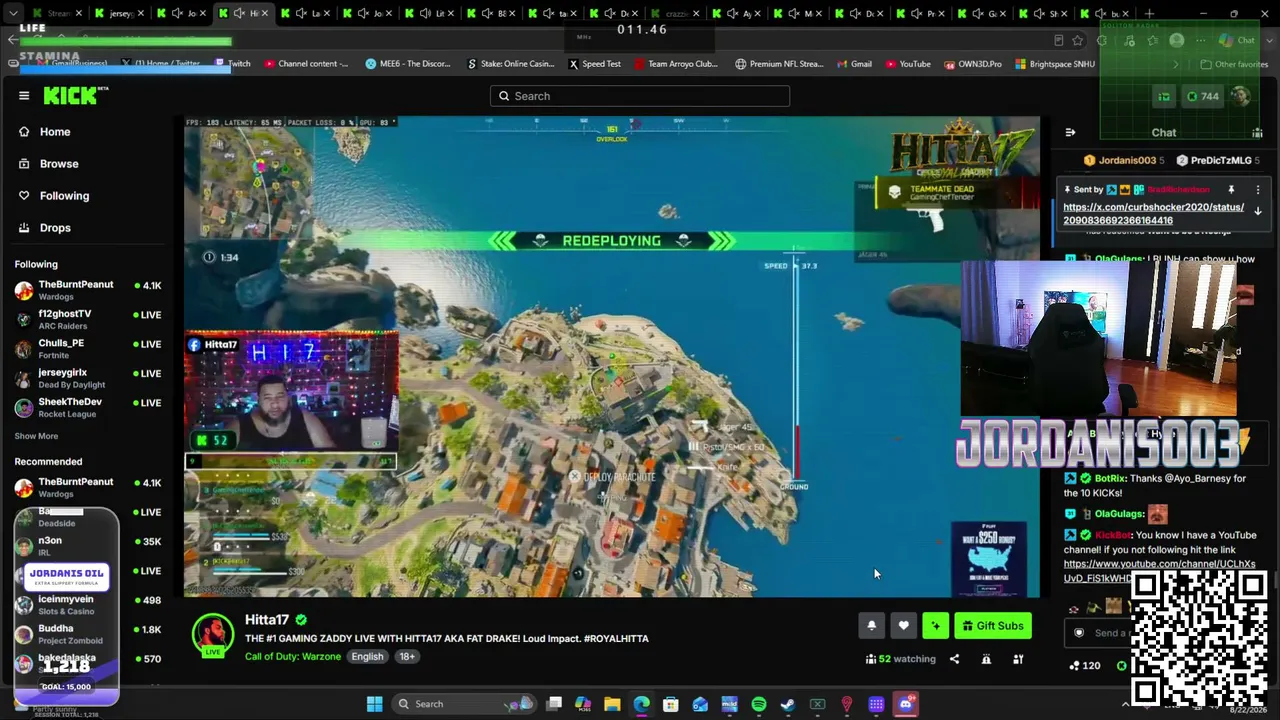
Task: Open the Speed Test bookmark
Action: [595, 64]
